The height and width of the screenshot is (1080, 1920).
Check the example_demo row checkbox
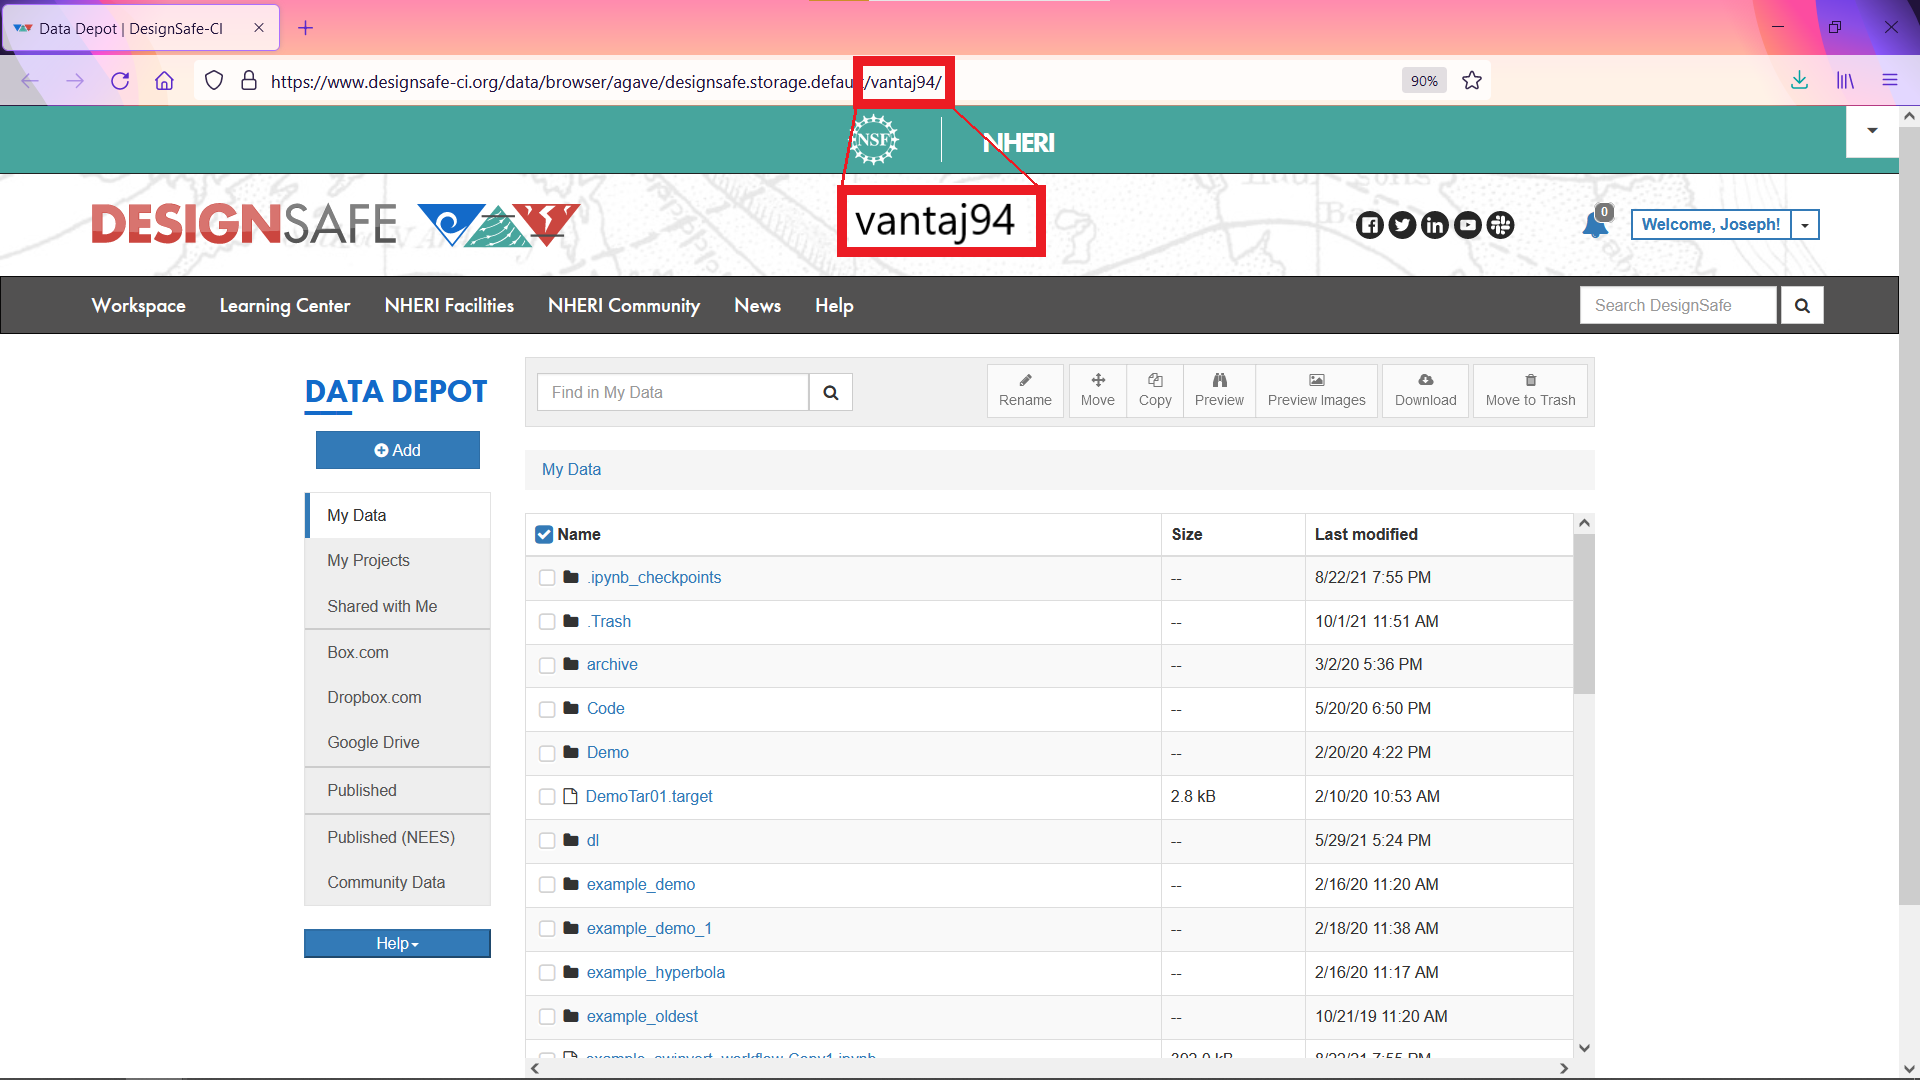point(547,885)
